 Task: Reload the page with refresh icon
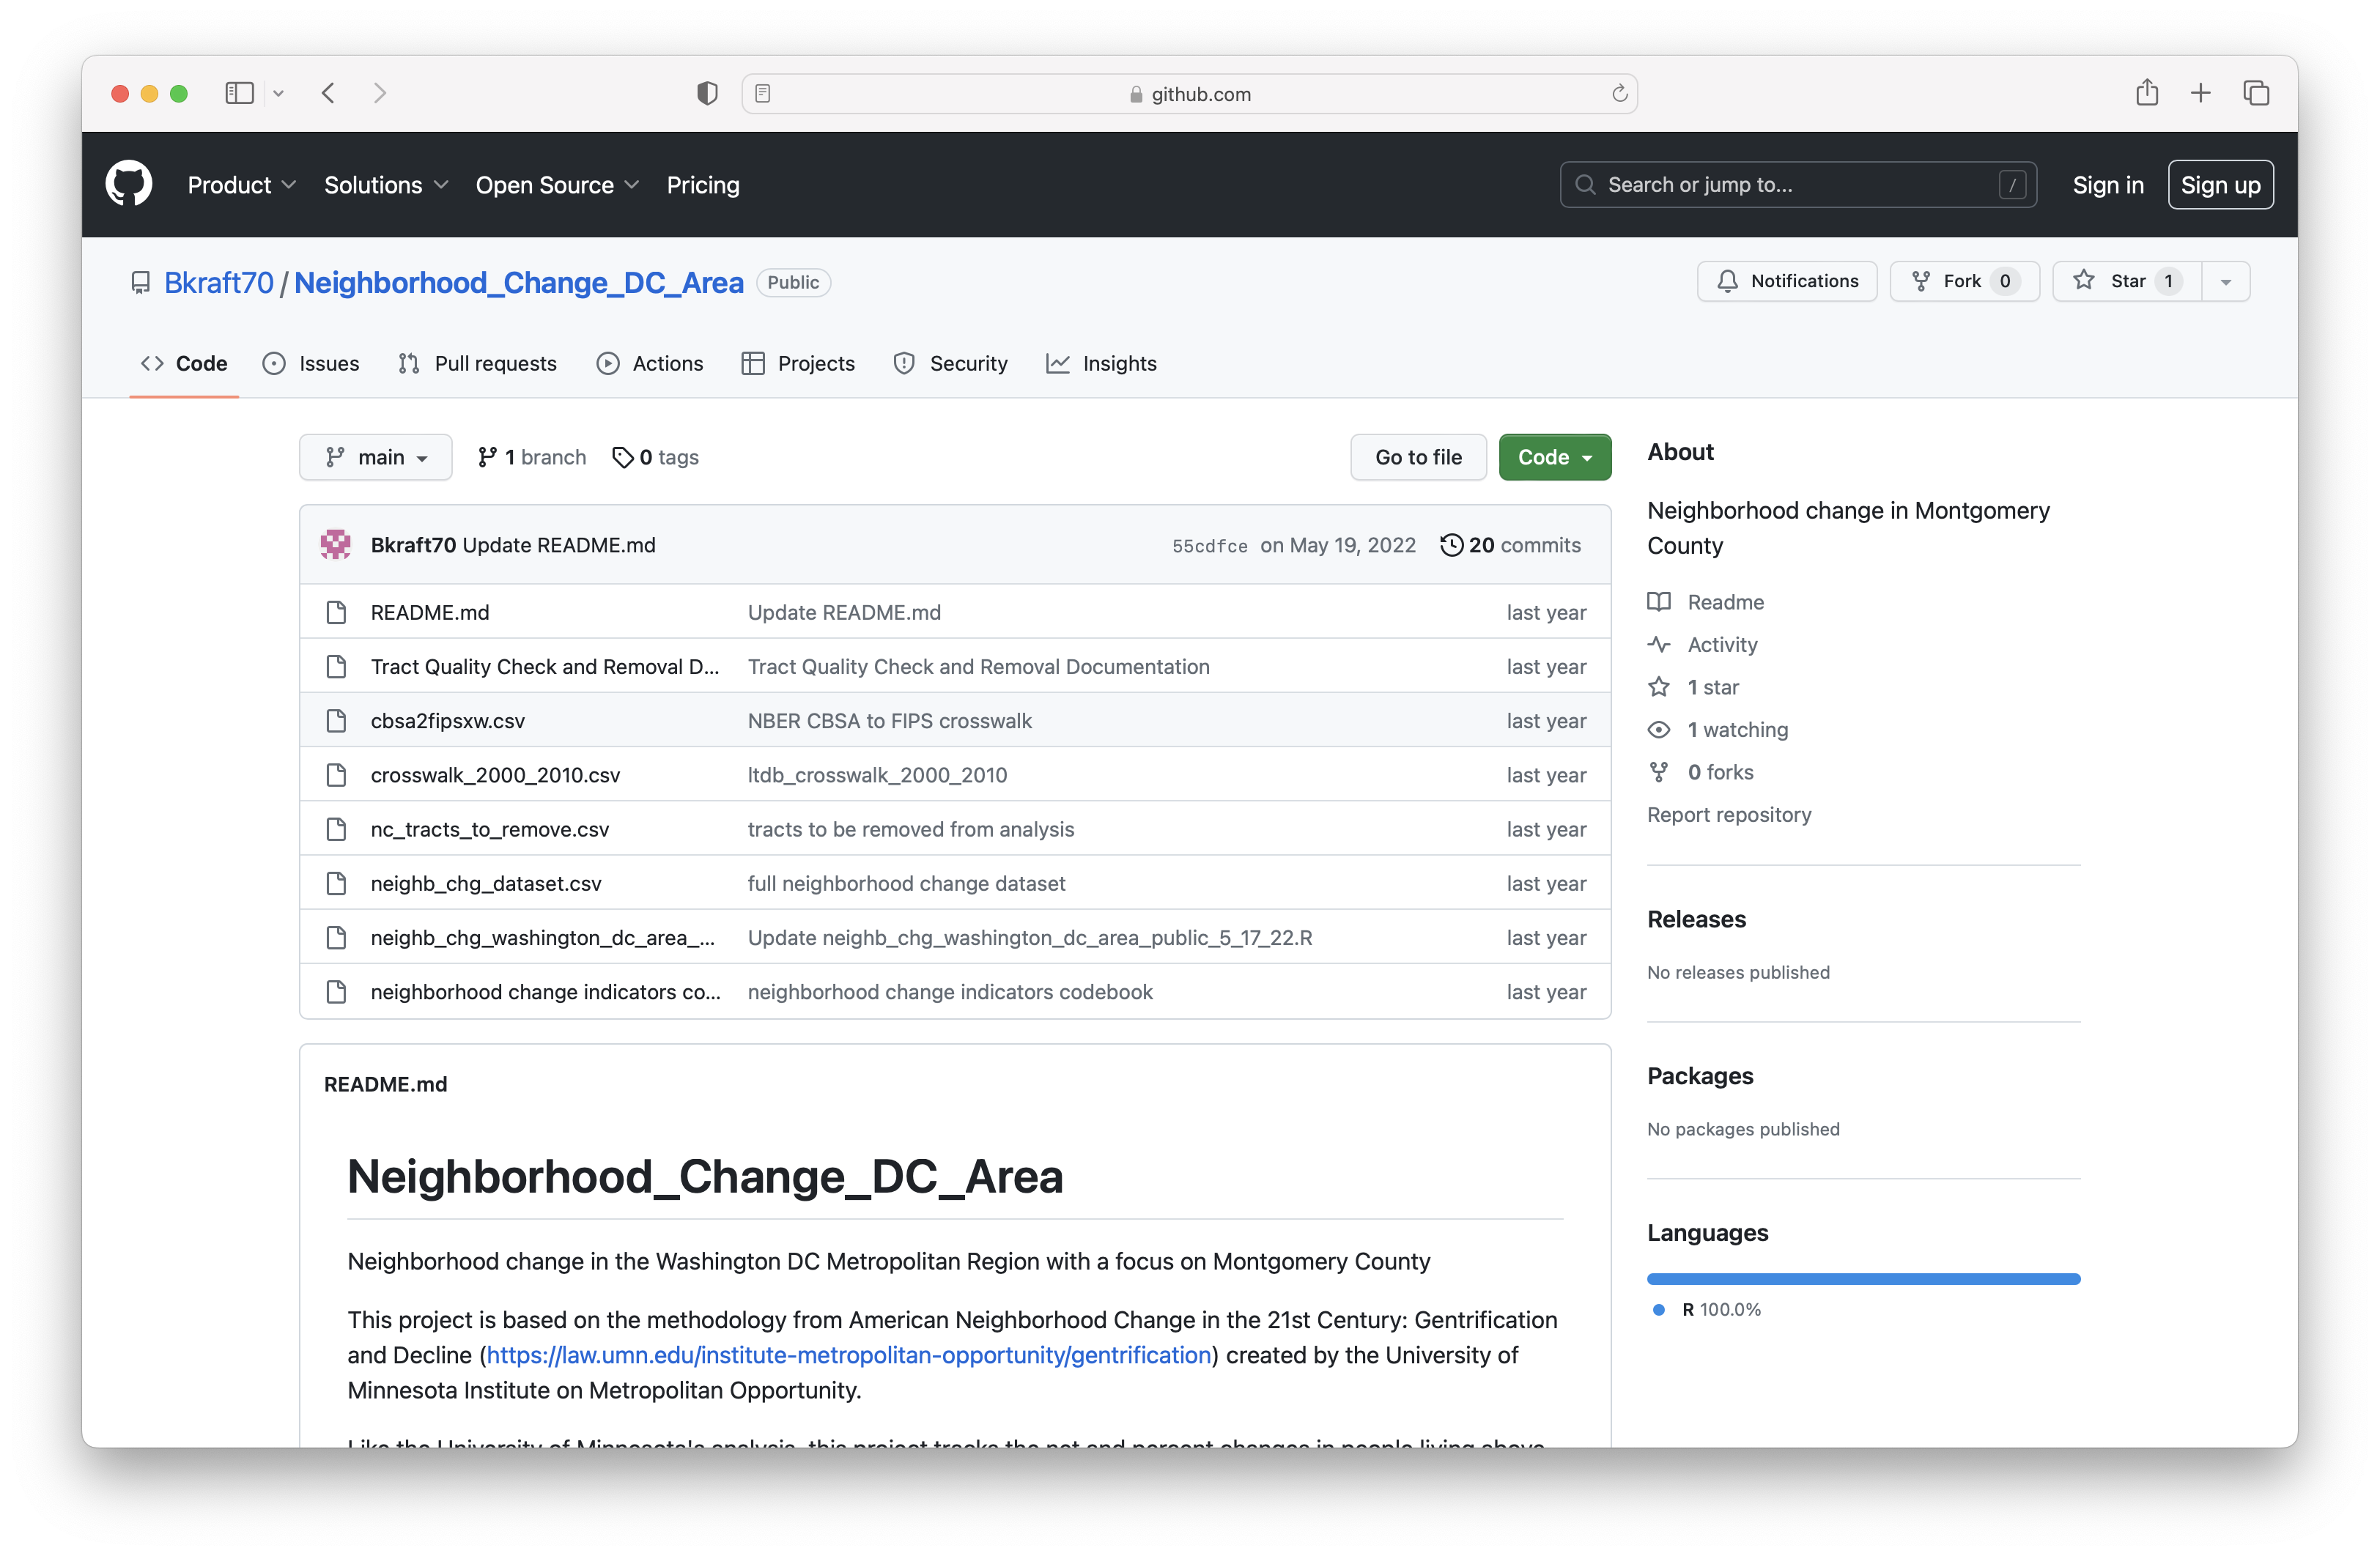pos(1619,93)
